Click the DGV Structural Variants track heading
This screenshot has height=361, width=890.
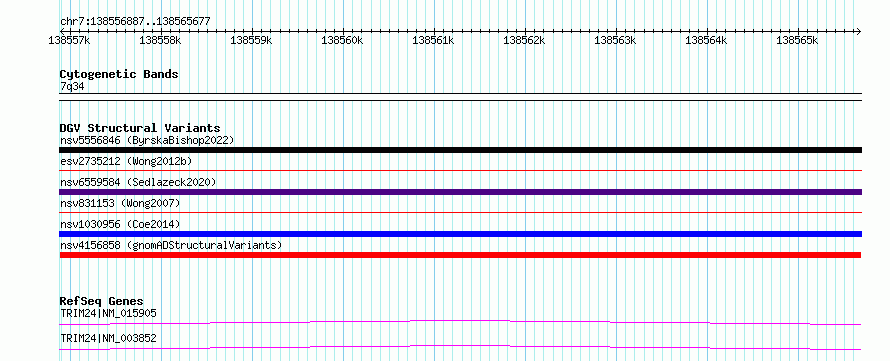click(x=140, y=128)
